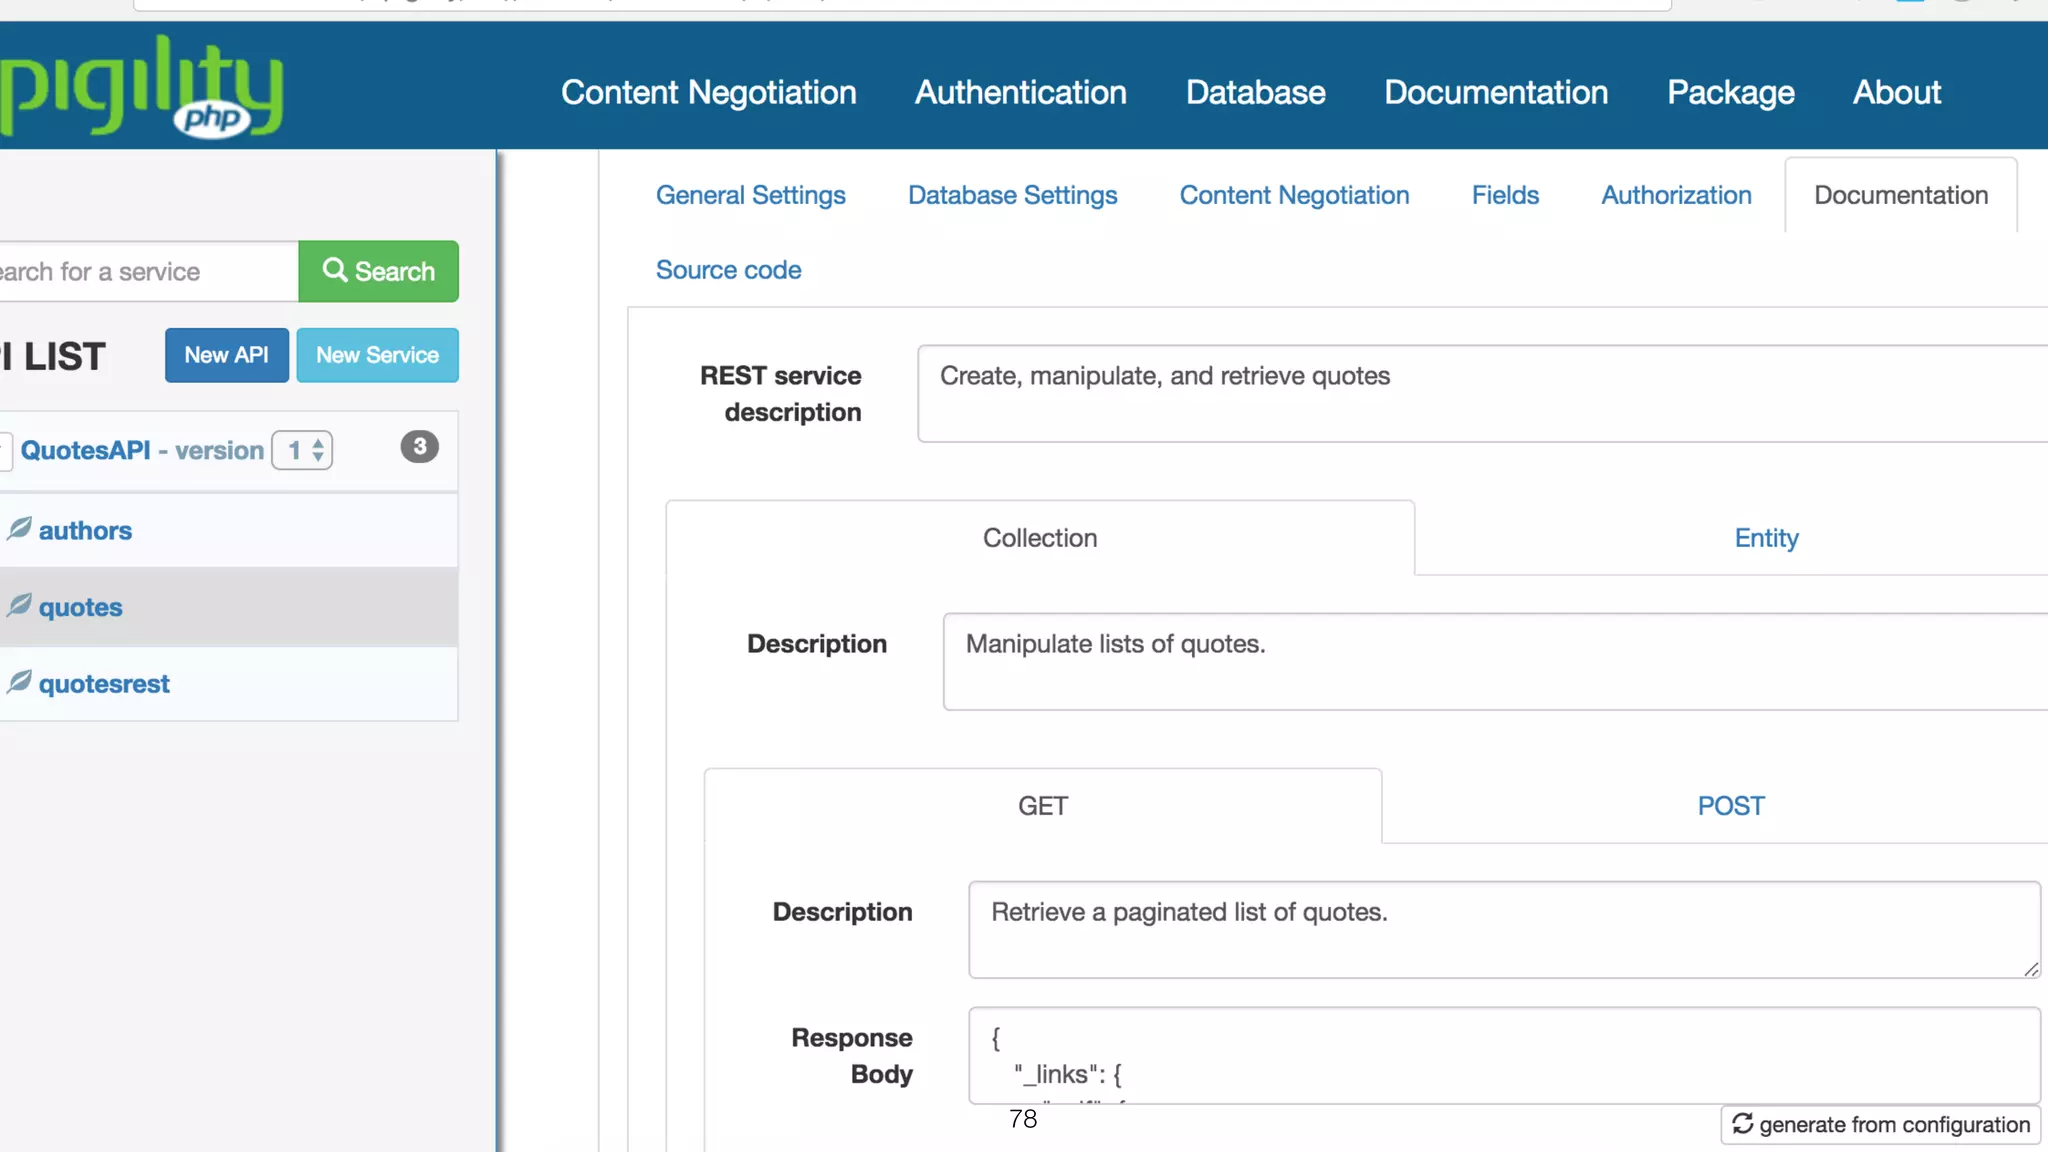2048x1152 pixels.
Task: Open the Source code tab
Action: [x=728, y=270]
